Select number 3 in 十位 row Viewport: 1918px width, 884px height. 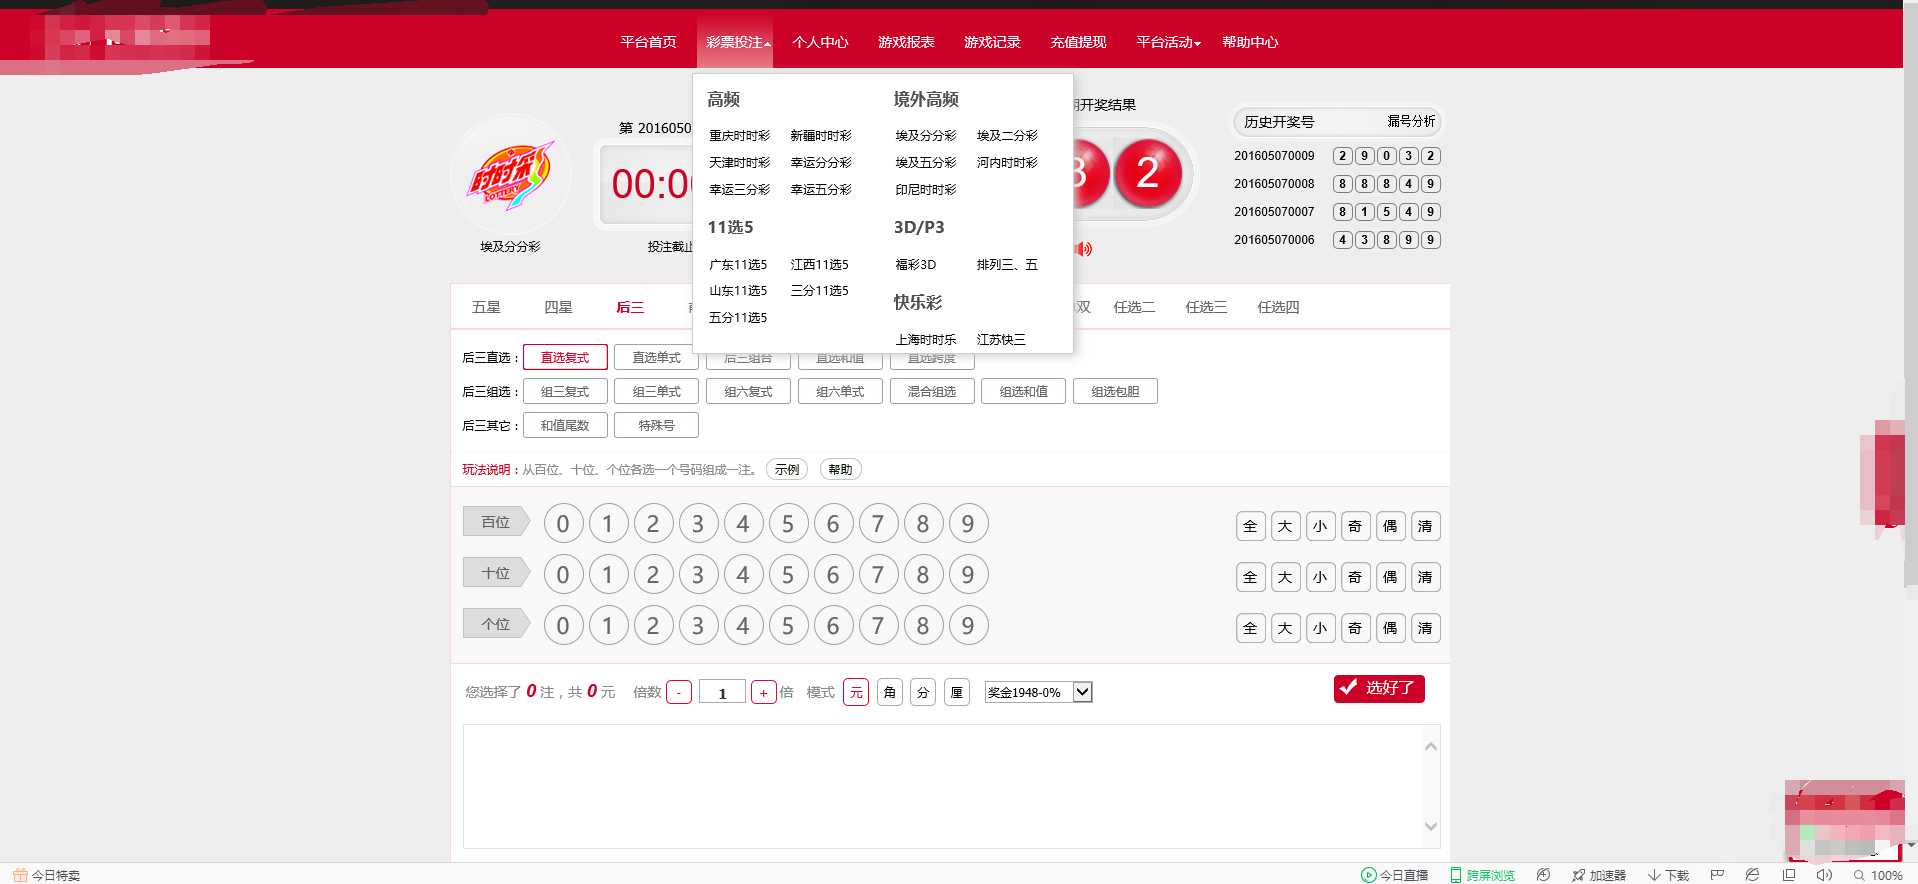coord(698,575)
